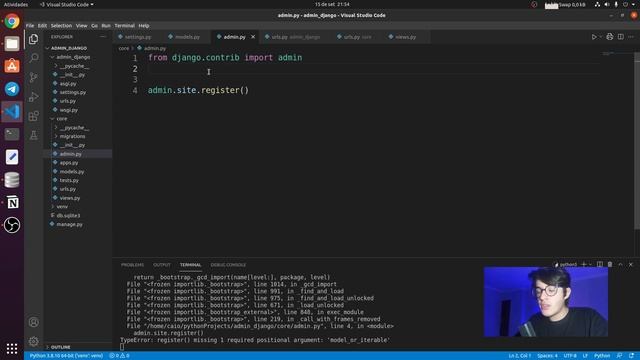The width and height of the screenshot is (640, 360).
Task: Switch to the DEBUG CONSOLE panel tab
Action: click(228, 265)
